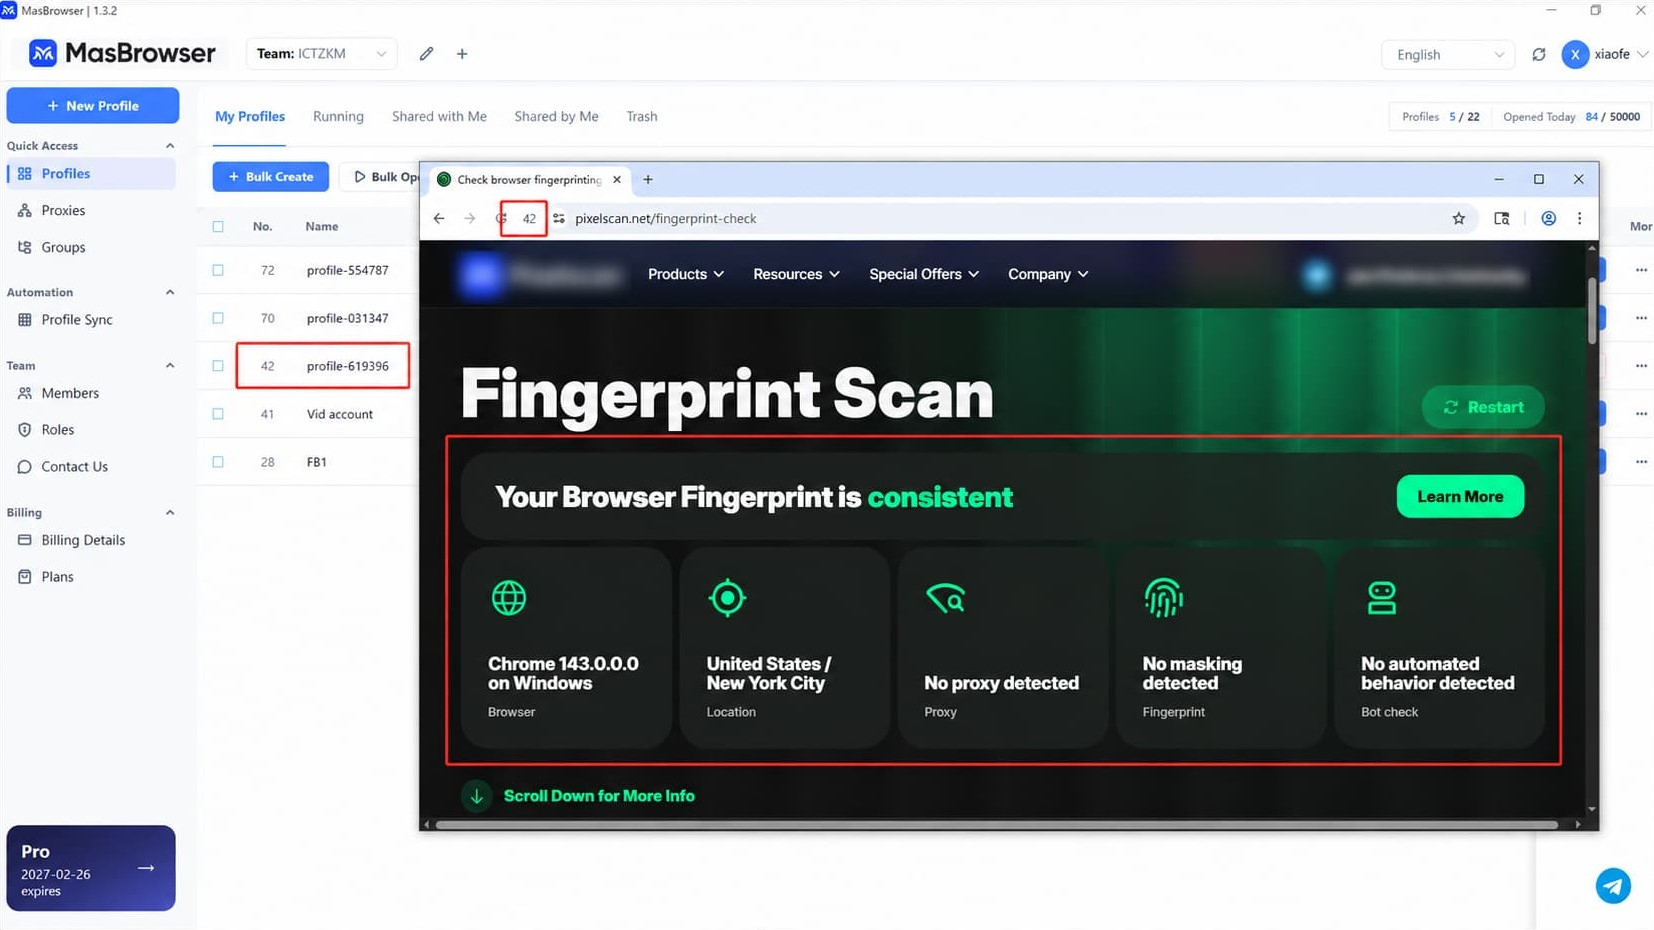Screen dimensions: 1654x930
Task: Select the Check browser fingerprinting tab
Action: pyautogui.click(x=530, y=180)
